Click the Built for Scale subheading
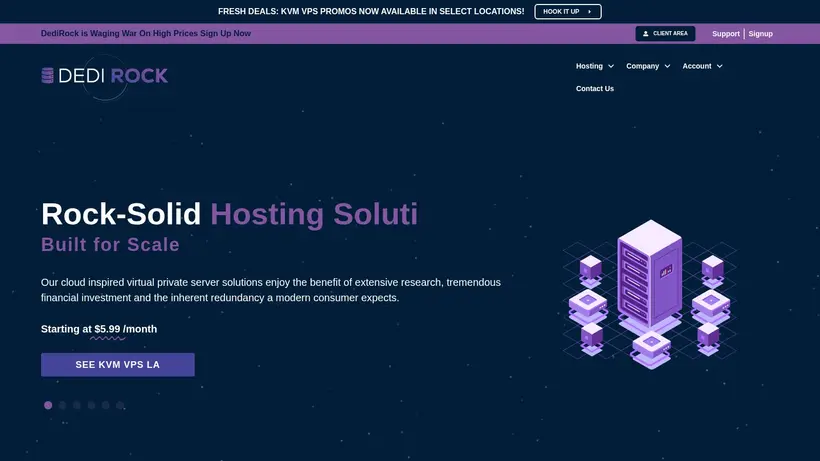Viewport: 820px width, 461px height. pos(110,245)
